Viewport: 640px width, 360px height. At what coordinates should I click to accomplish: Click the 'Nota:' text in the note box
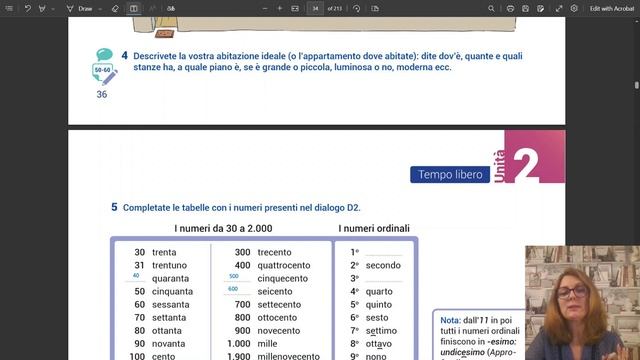[451, 320]
